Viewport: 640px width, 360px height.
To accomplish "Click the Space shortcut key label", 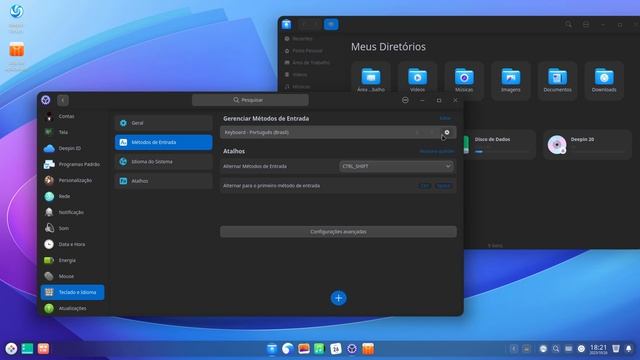I will point(444,186).
